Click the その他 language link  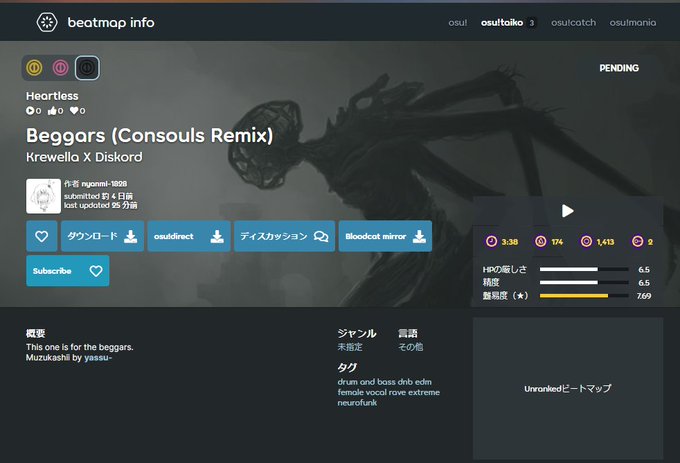[x=410, y=347]
